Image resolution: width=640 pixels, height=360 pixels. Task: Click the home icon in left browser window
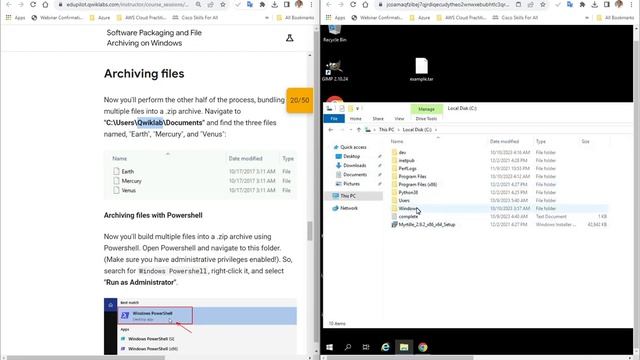pos(45,4)
